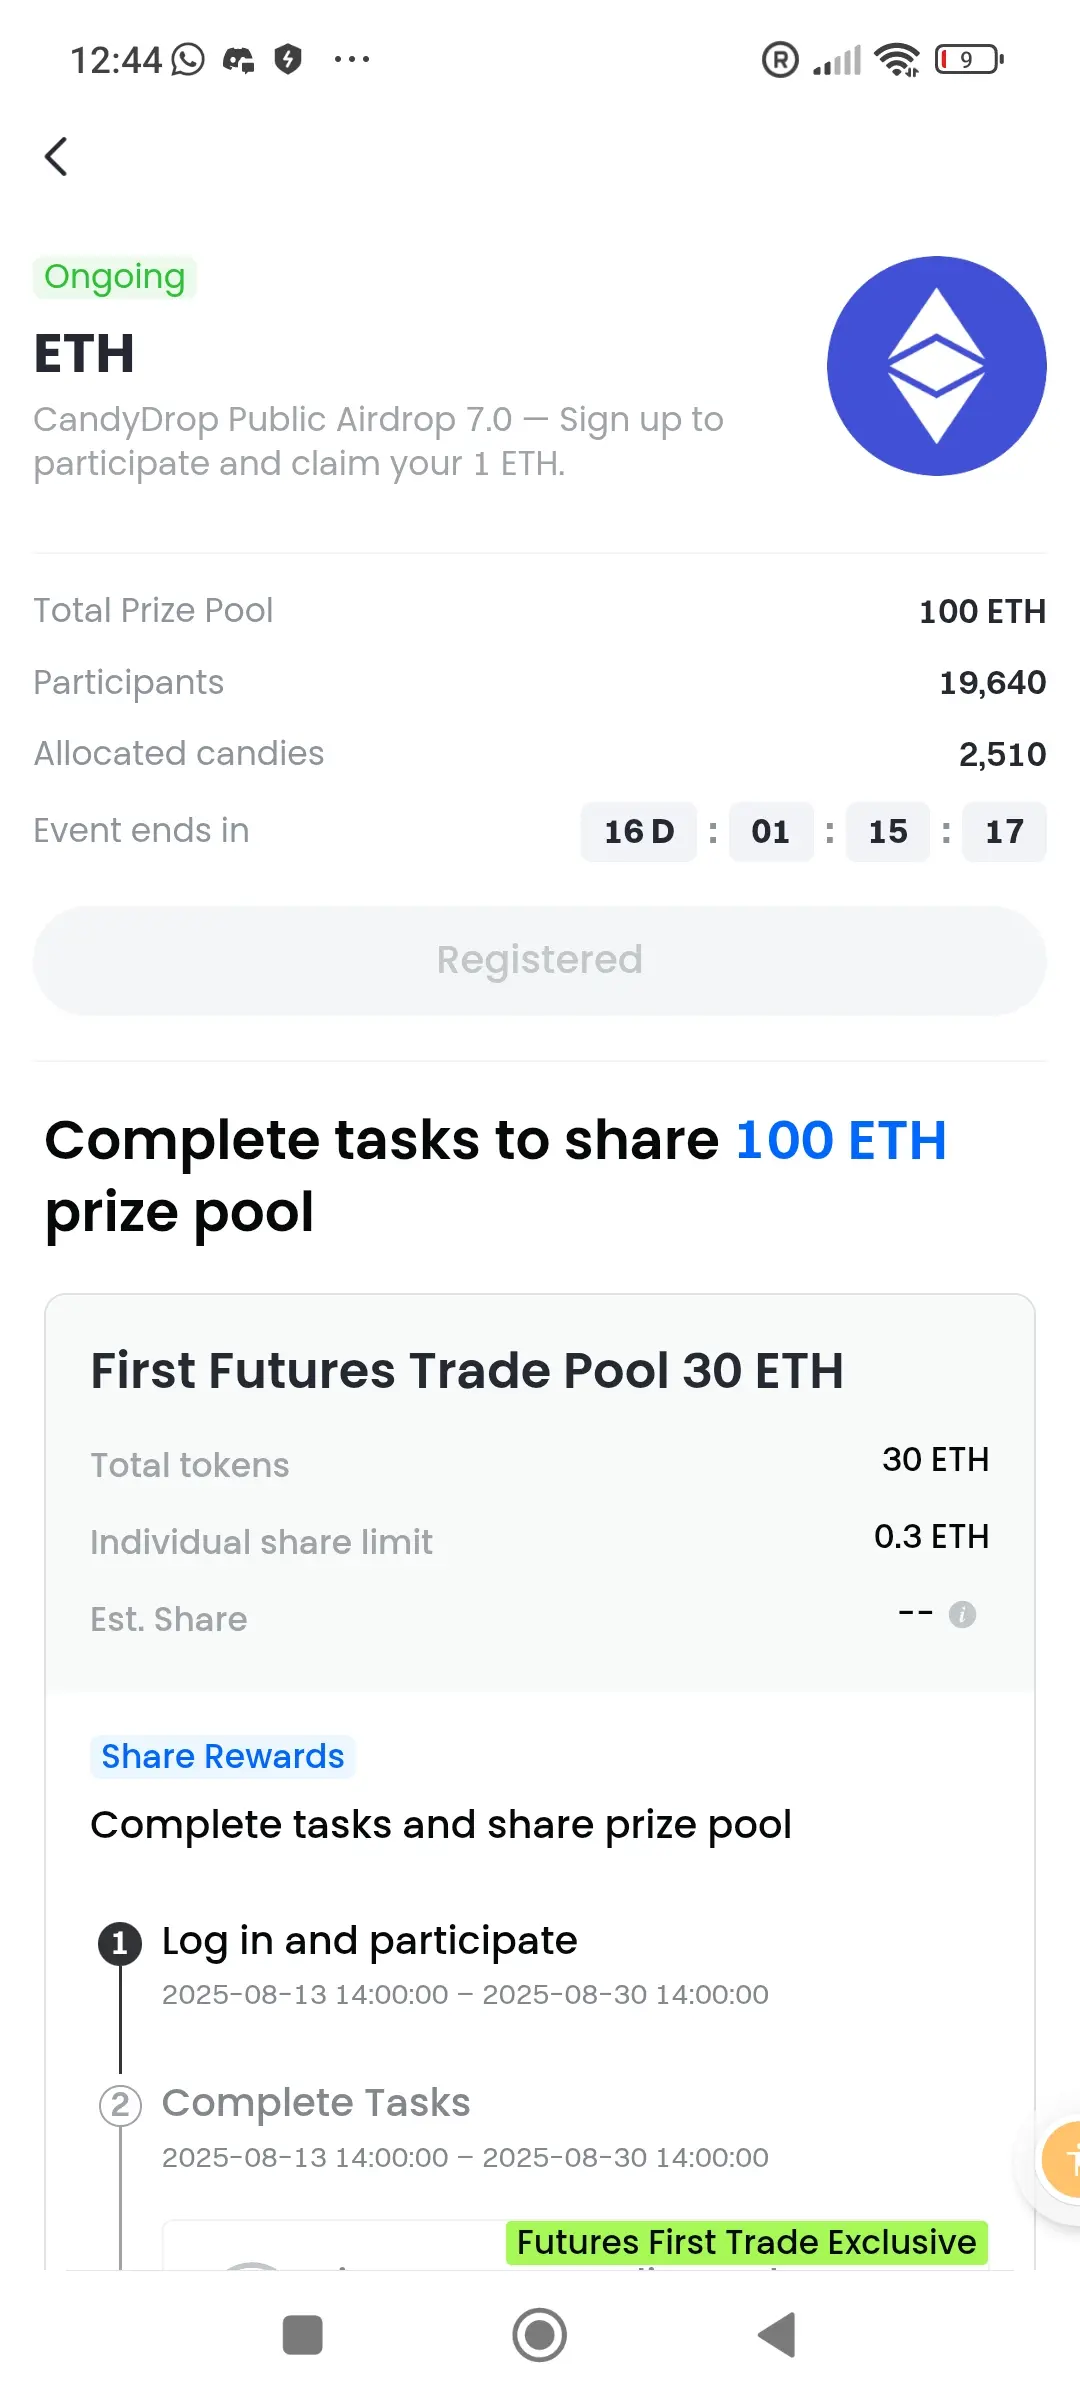Tap the 16 D countdown box
This screenshot has width=1080, height=2400.
point(639,831)
